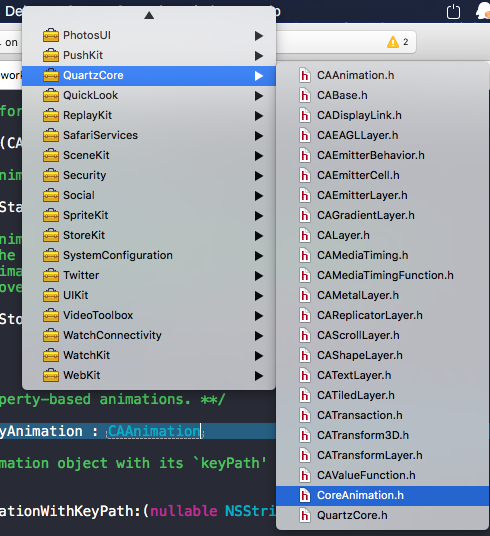This screenshot has width=490, height=536.
Task: Click the share icon in menu bar
Action: point(453,11)
